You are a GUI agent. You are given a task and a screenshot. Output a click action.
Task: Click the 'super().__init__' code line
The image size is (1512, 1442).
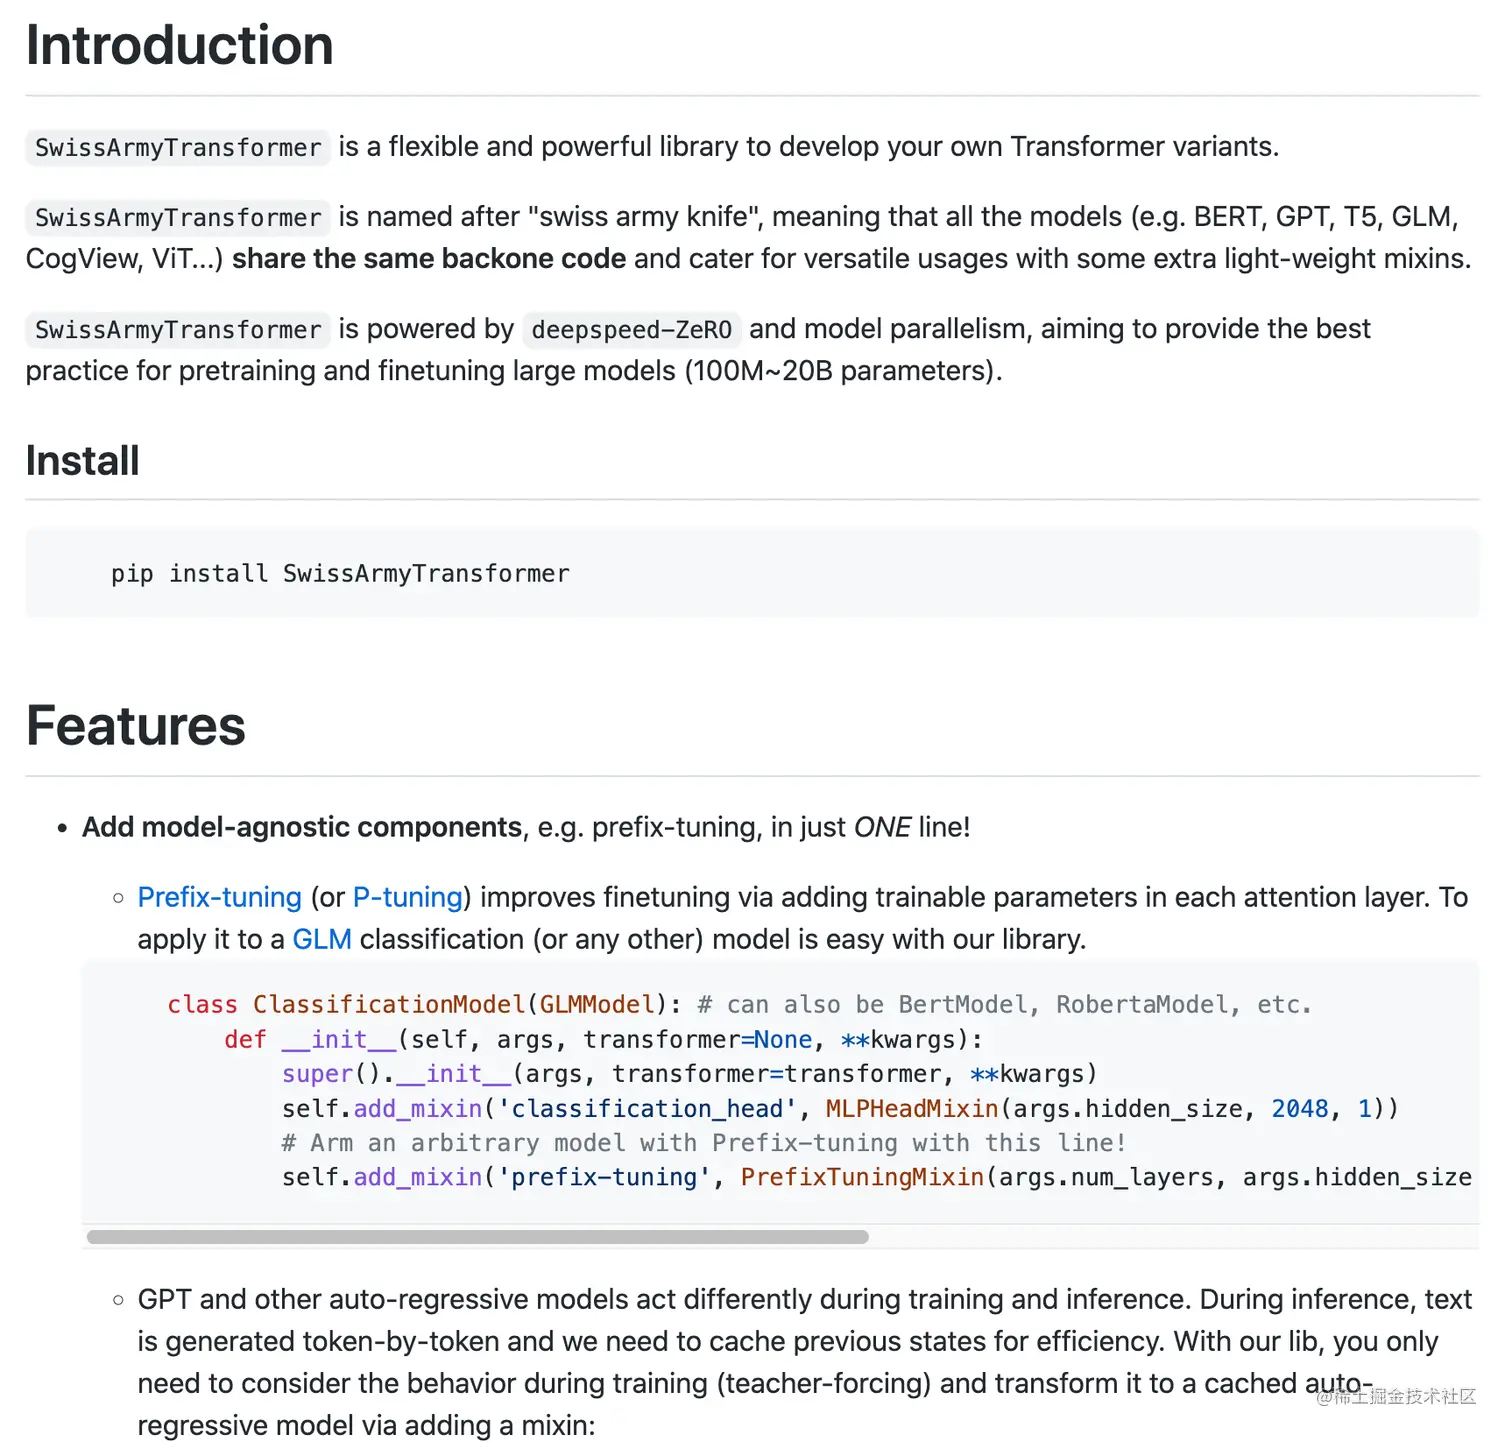click(689, 1073)
